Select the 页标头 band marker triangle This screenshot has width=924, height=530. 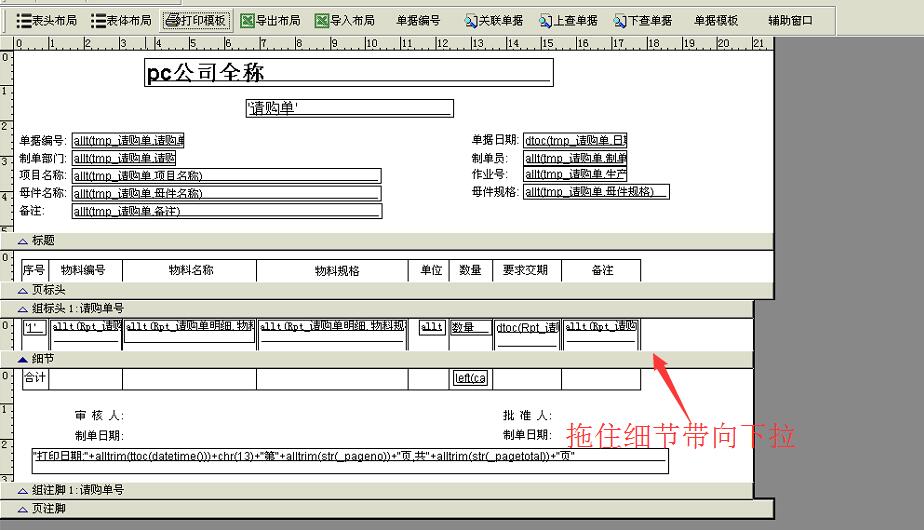click(x=23, y=290)
